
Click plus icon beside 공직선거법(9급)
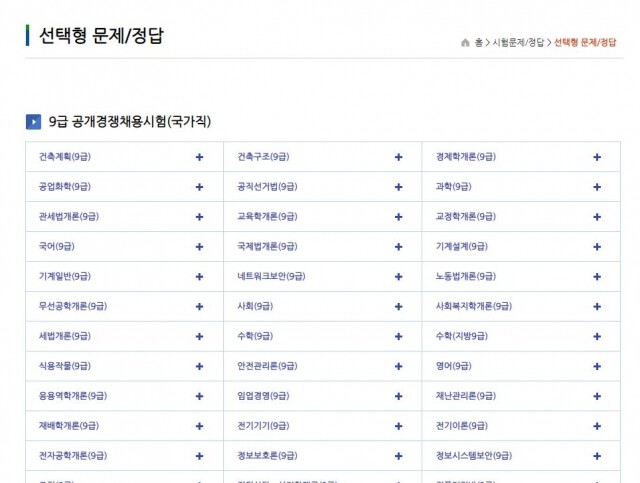tap(398, 187)
